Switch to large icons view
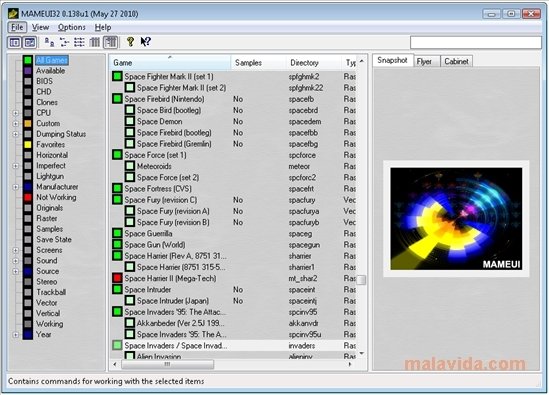The image size is (549, 395). (49, 42)
